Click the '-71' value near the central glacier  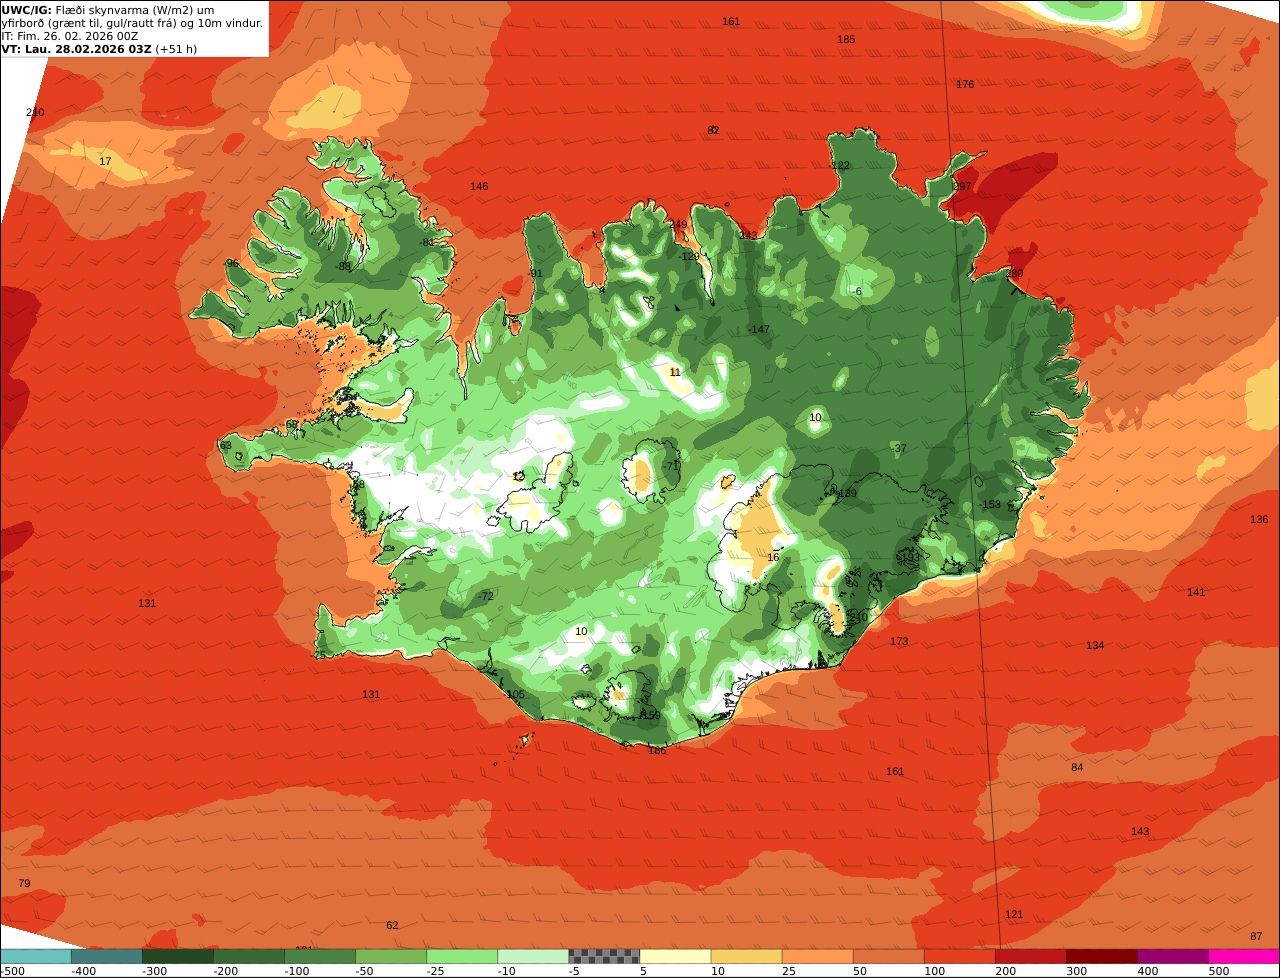click(672, 466)
